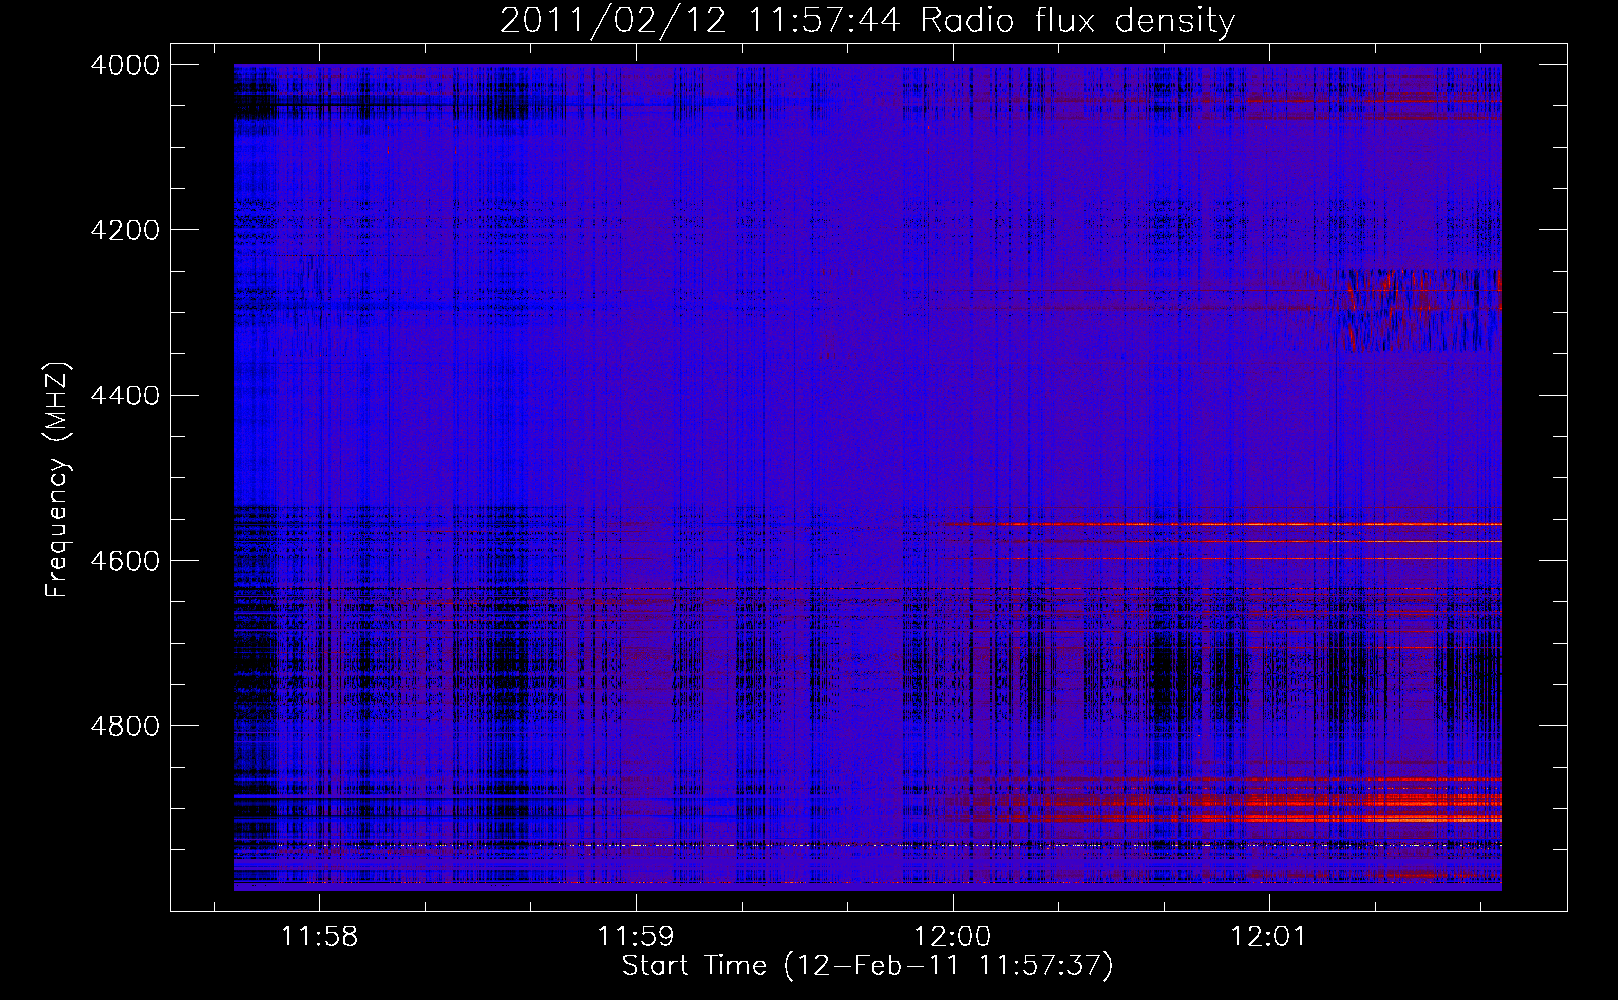The width and height of the screenshot is (1618, 1000).
Task: Click the 11:59 time tick label
Action: pos(636,937)
